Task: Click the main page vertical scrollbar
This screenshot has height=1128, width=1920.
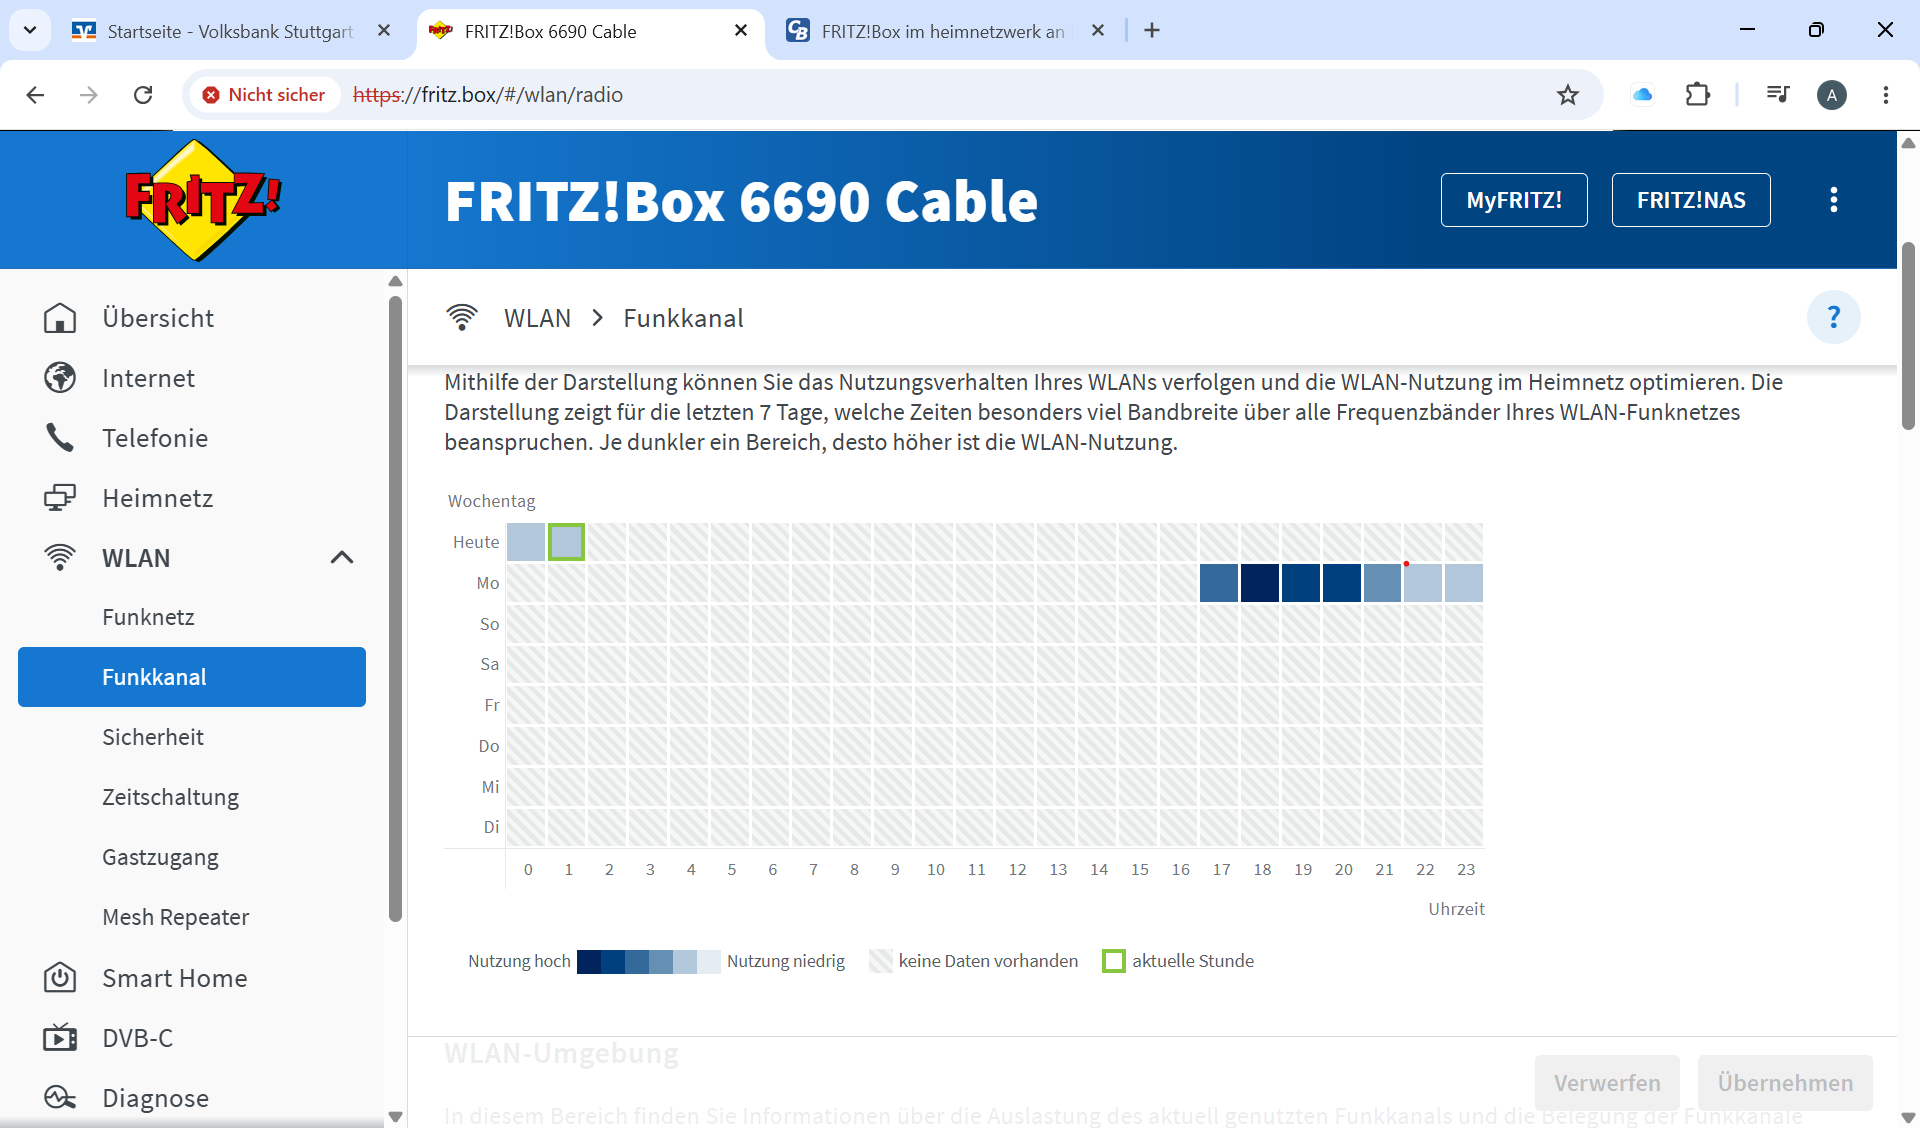Action: 1908,335
